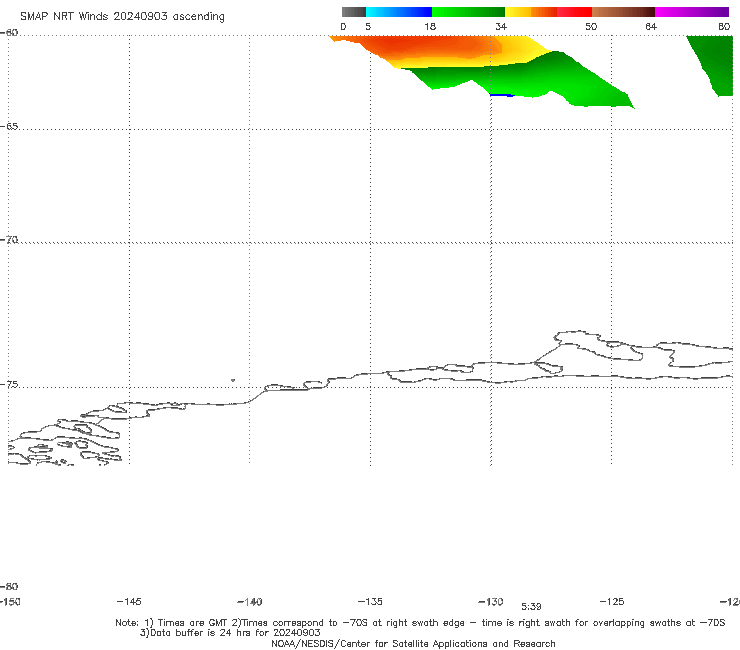The height and width of the screenshot is (650, 740).
Task: Click the red segment of the colorbar
Action: click(x=574, y=12)
